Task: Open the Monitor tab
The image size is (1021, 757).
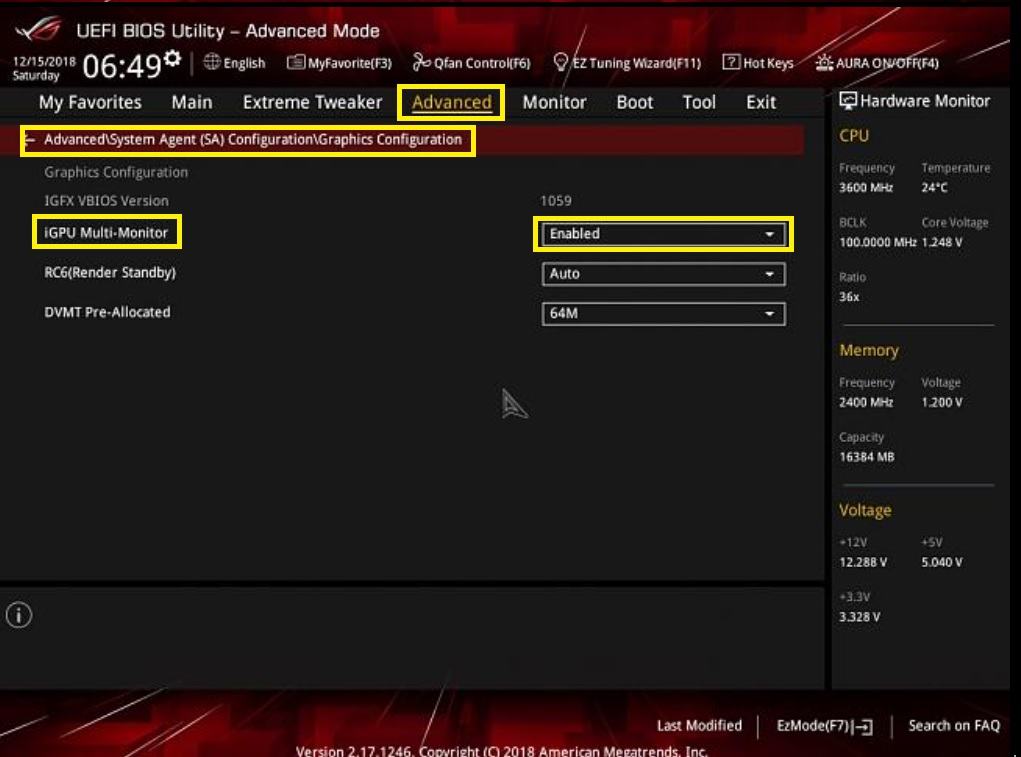Action: [x=554, y=102]
